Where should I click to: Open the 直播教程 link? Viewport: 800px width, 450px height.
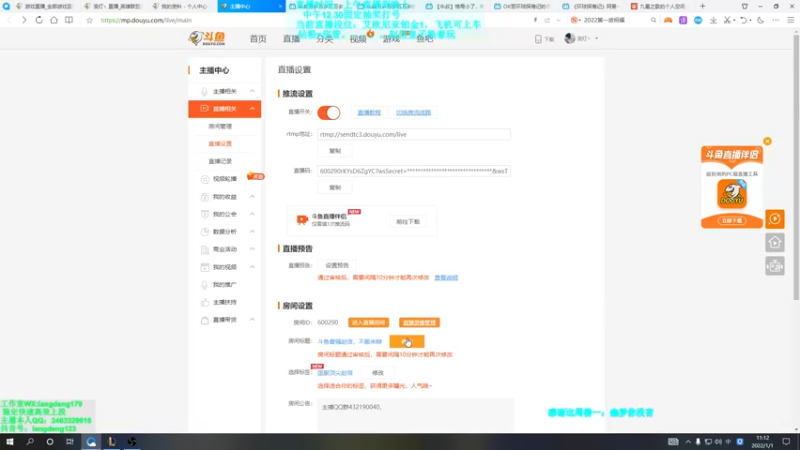coord(369,112)
